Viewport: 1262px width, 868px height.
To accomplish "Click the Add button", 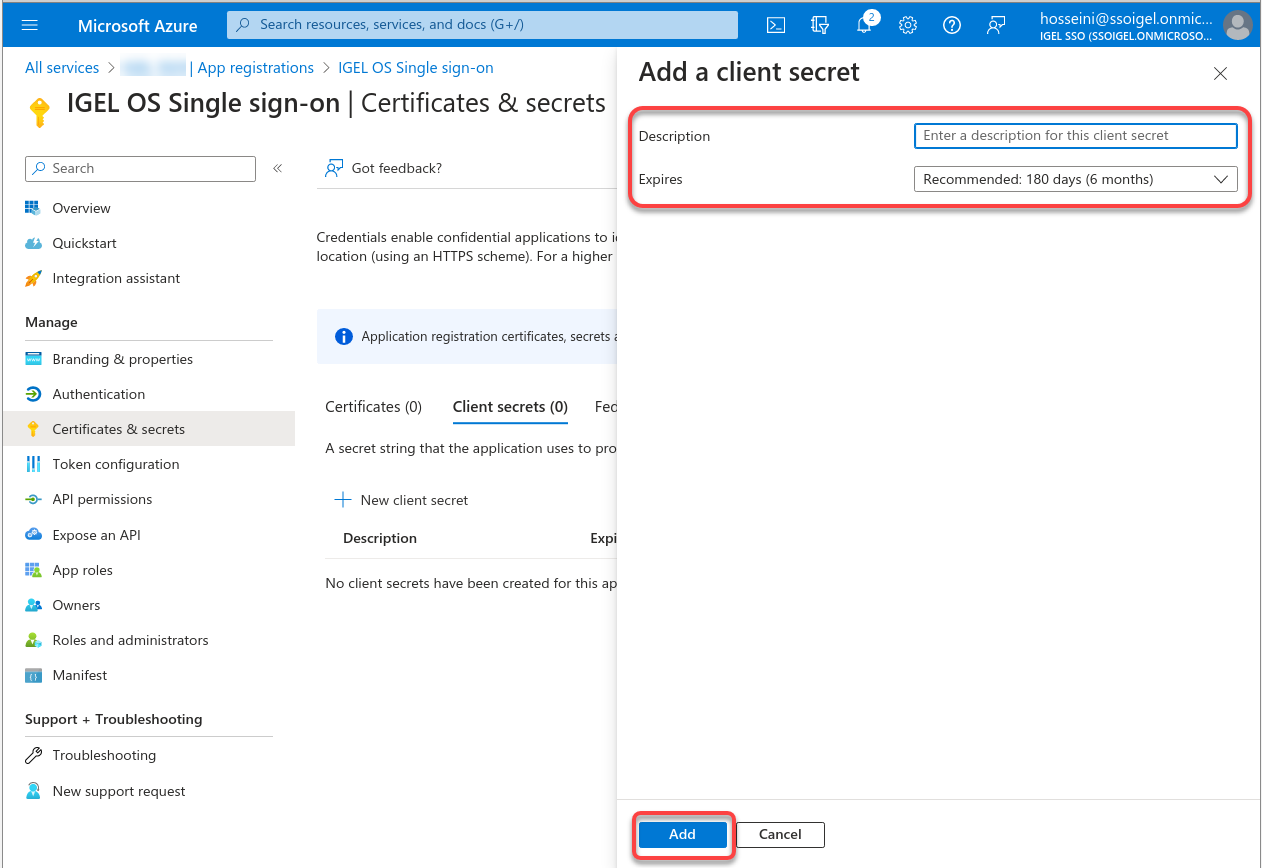I will tap(682, 834).
